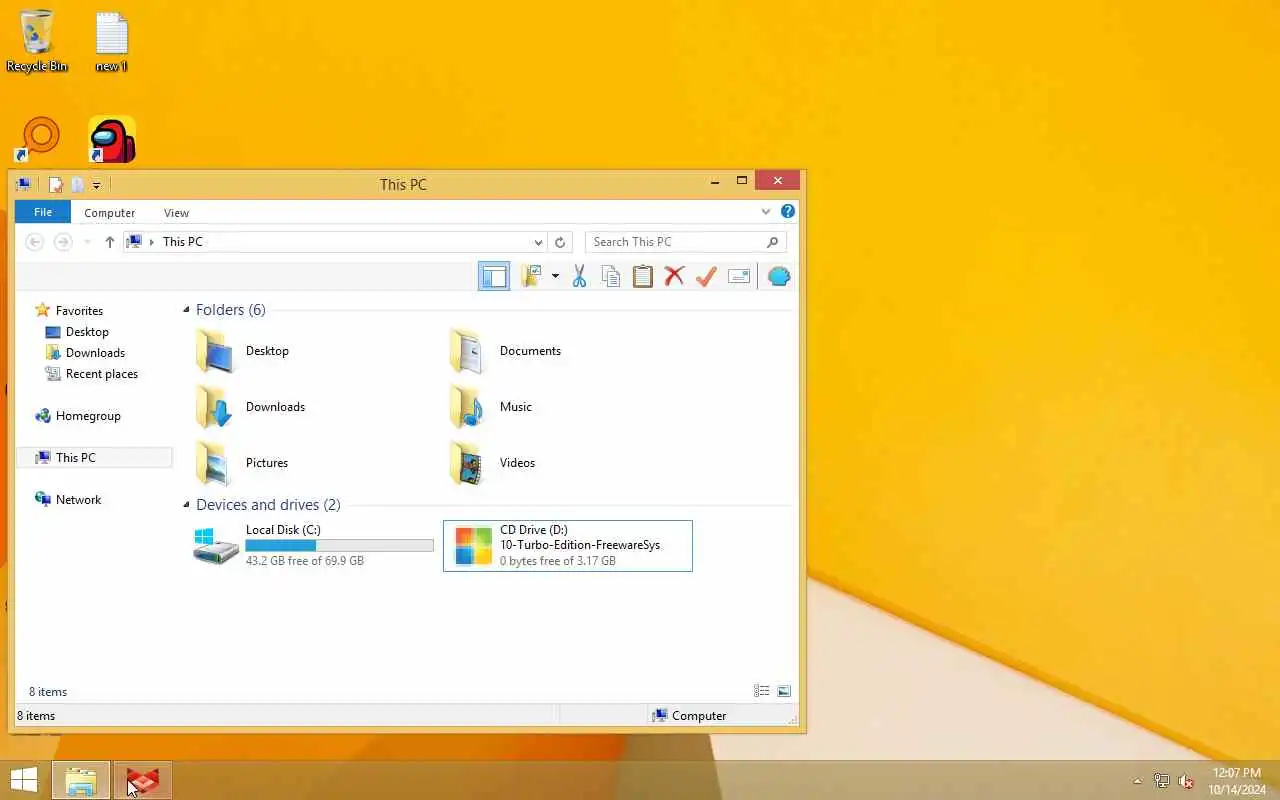Toggle the navigation pane layout button
Viewport: 1280px width, 800px height.
pos(494,276)
